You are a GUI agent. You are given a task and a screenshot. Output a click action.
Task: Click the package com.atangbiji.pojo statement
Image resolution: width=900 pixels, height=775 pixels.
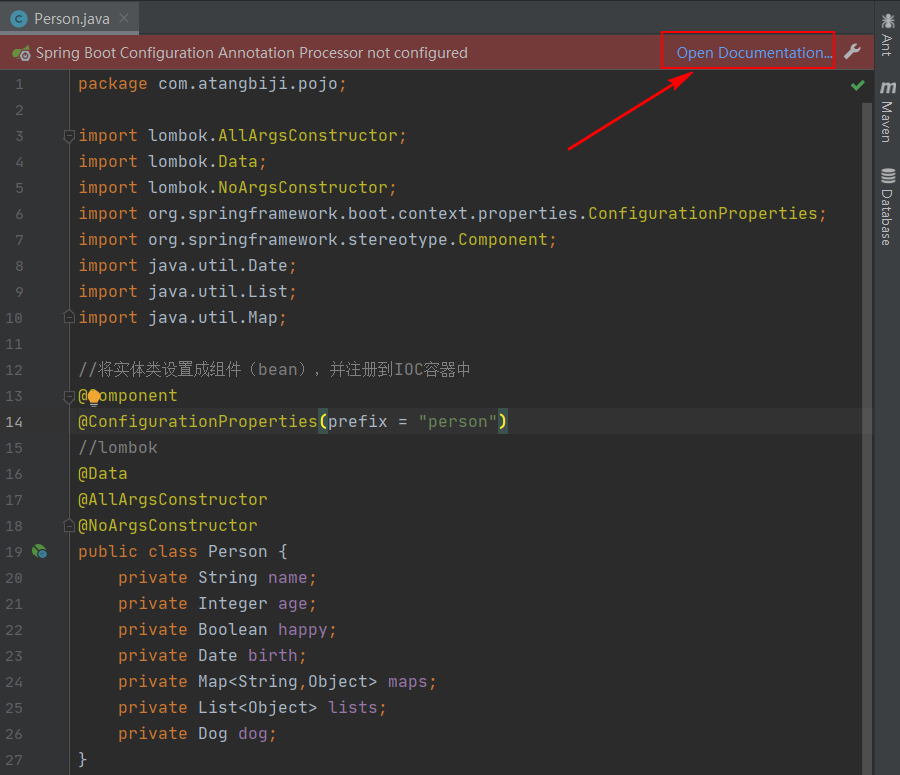point(212,84)
